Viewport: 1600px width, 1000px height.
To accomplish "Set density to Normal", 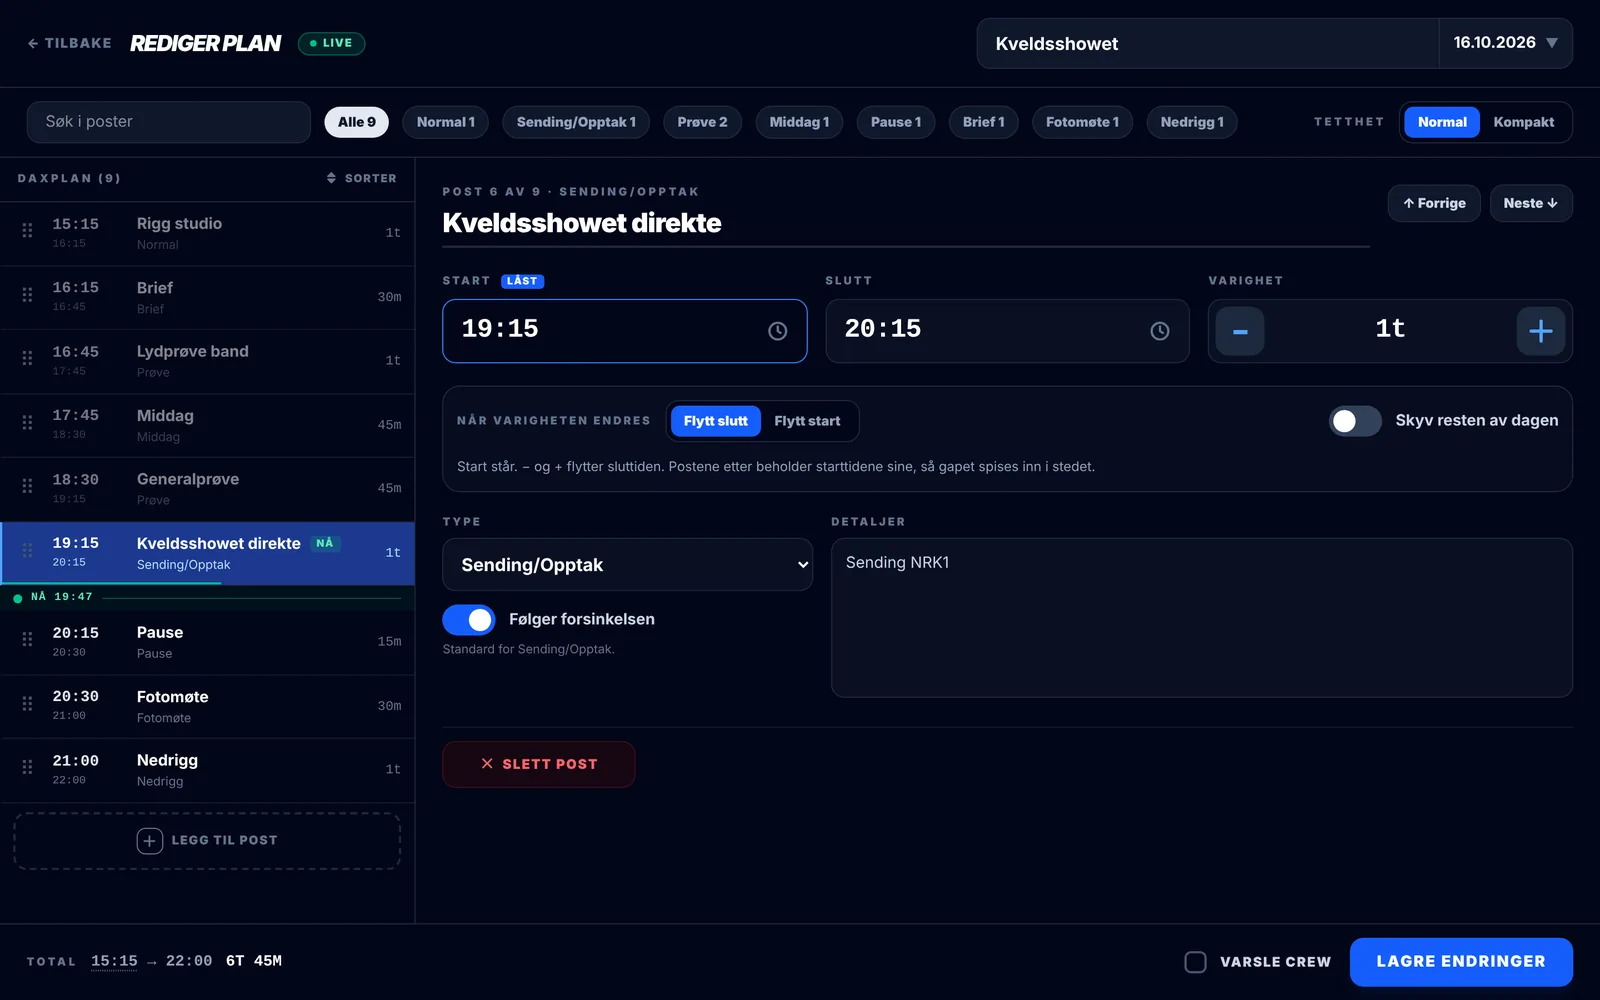I will [x=1442, y=122].
